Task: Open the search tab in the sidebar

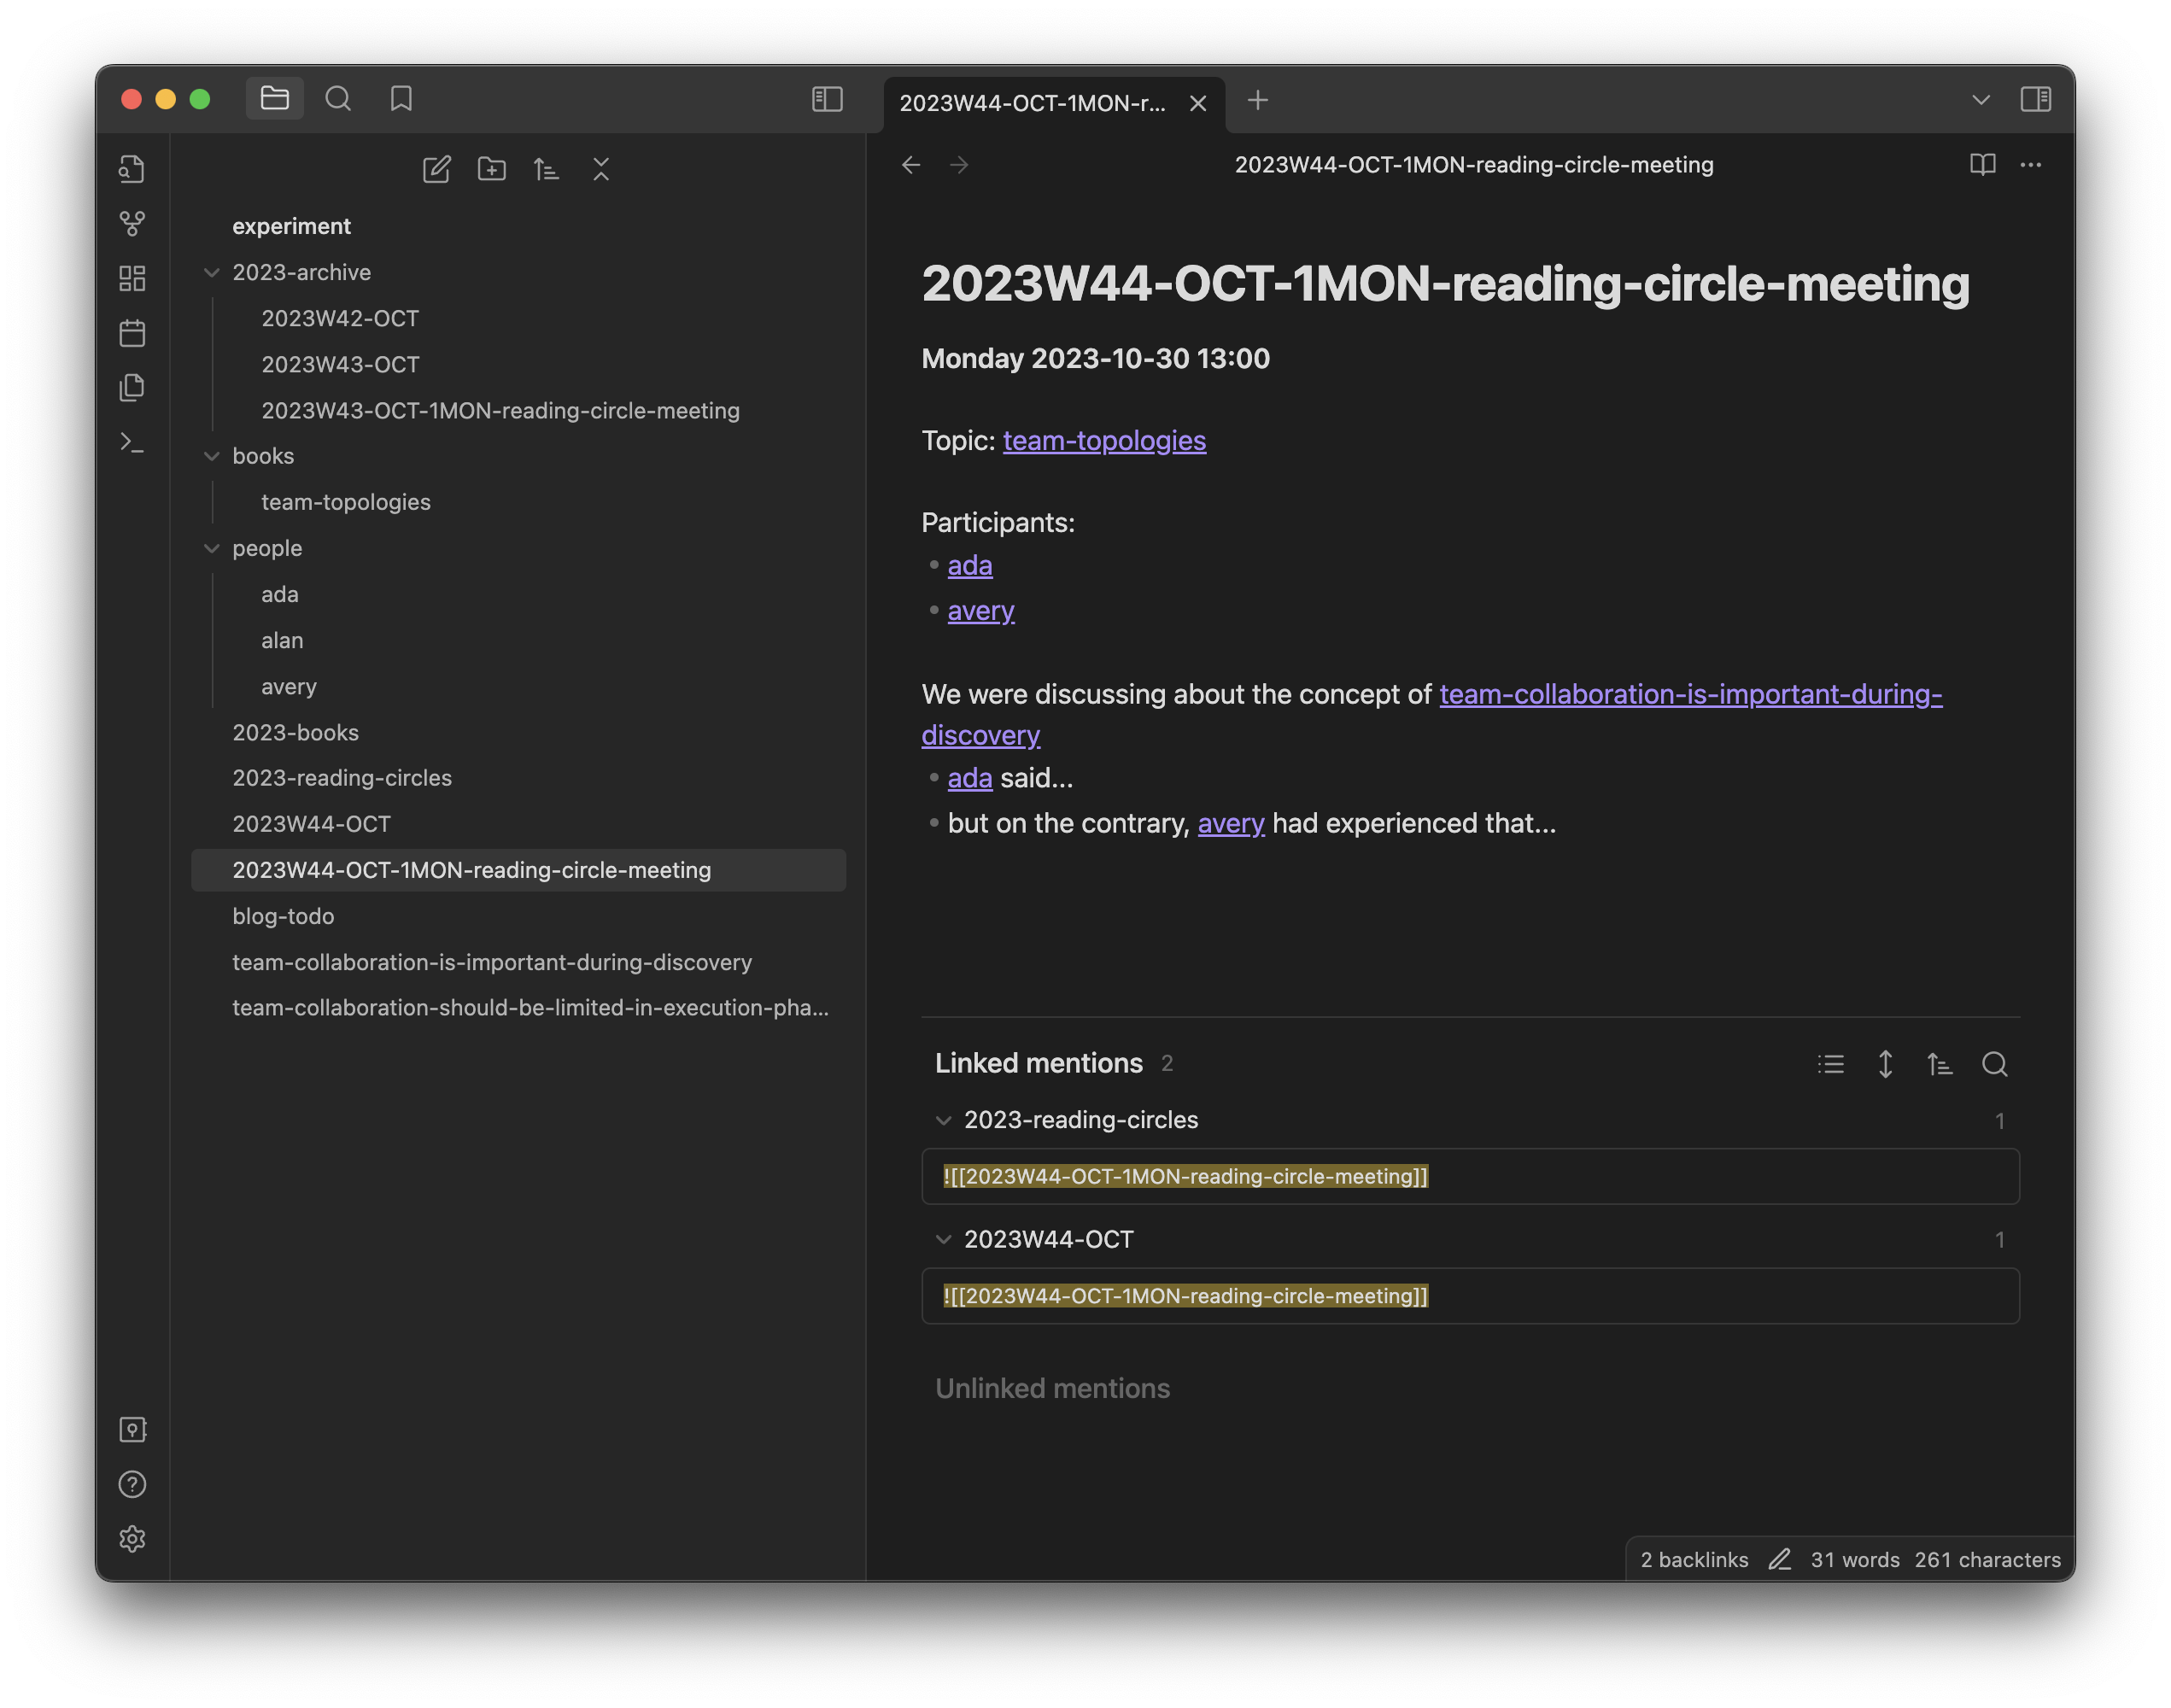Action: coord(338,99)
